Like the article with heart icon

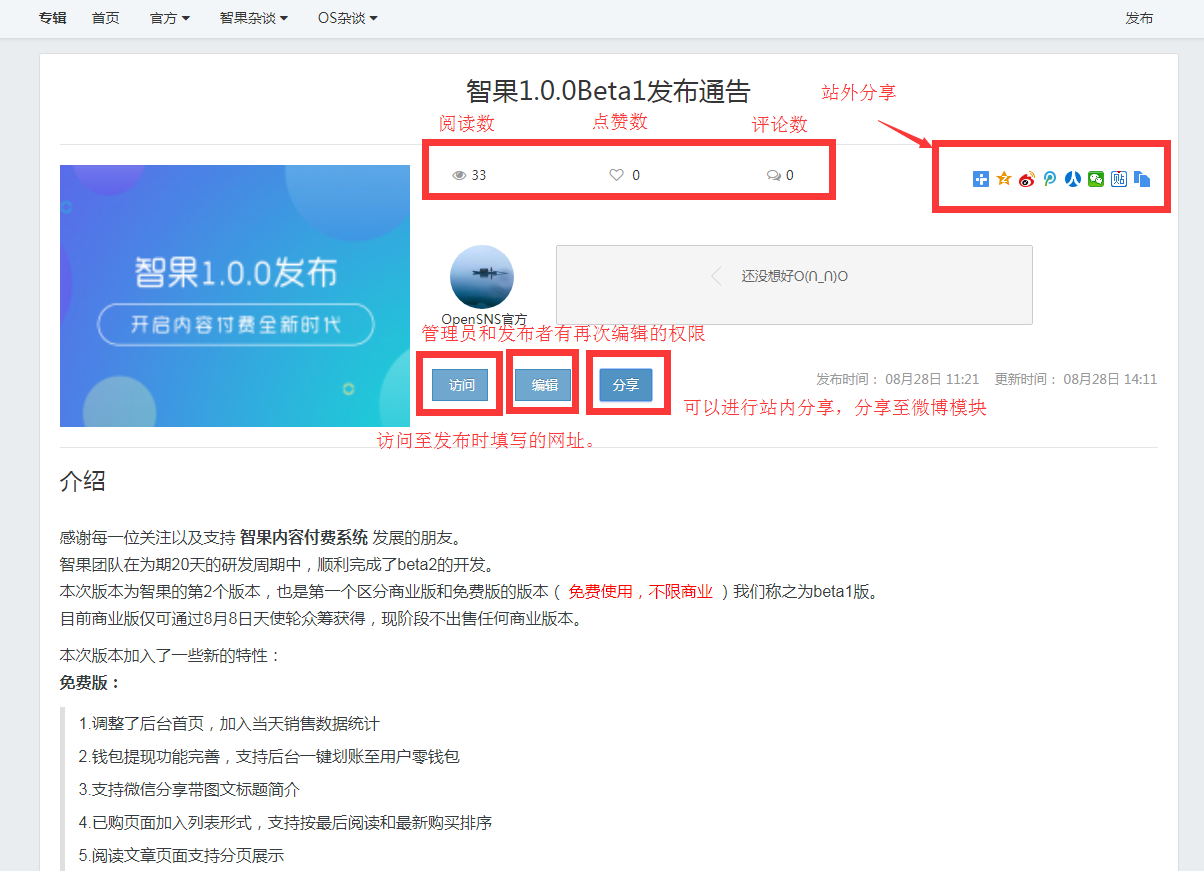pyautogui.click(x=616, y=175)
